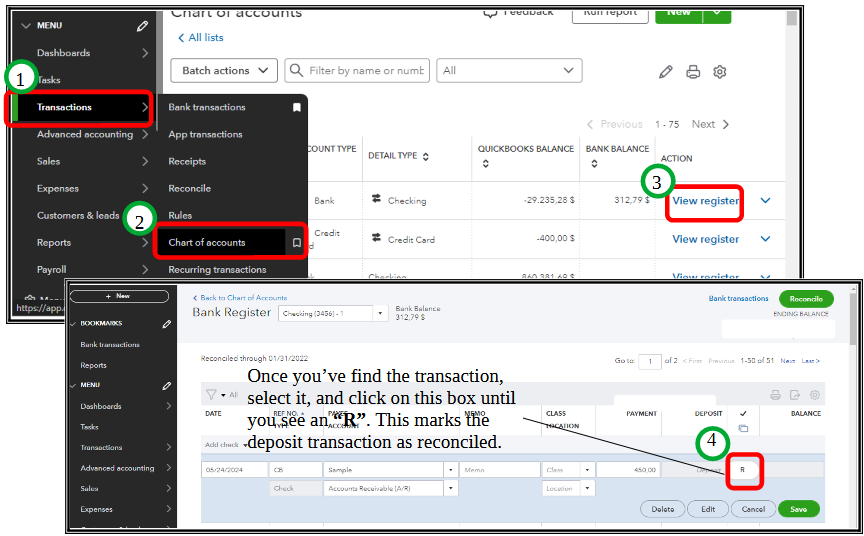Click View register for the Credit Card account
This screenshot has height=536, width=864.
[705, 239]
